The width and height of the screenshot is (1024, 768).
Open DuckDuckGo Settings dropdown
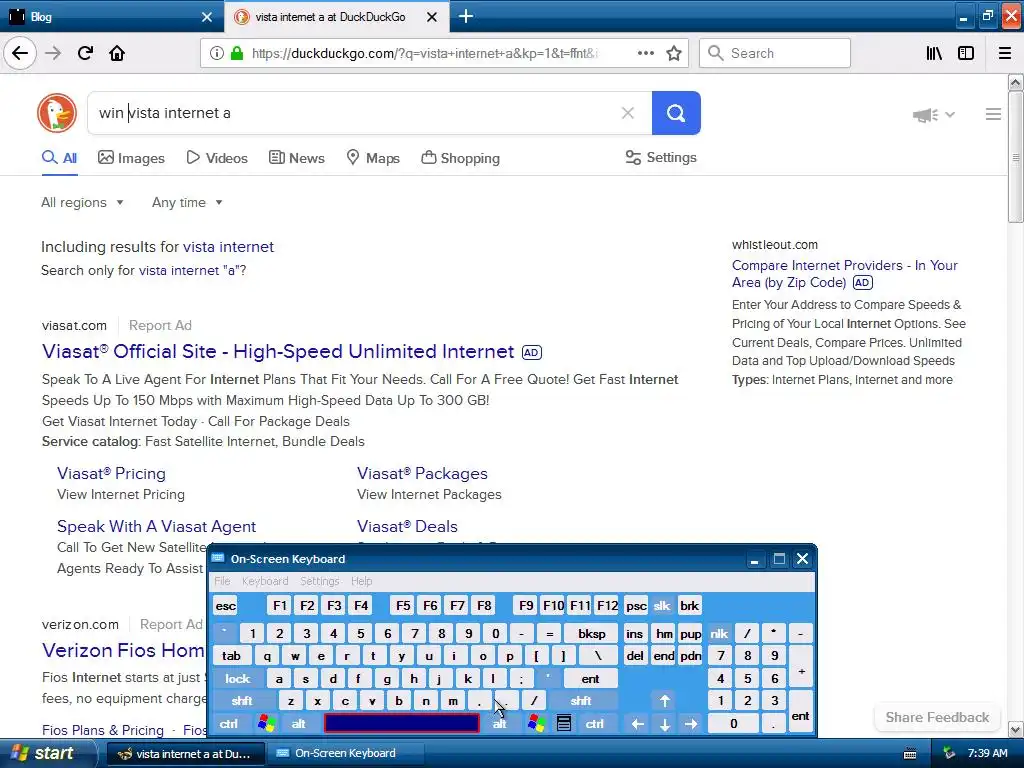(661, 157)
